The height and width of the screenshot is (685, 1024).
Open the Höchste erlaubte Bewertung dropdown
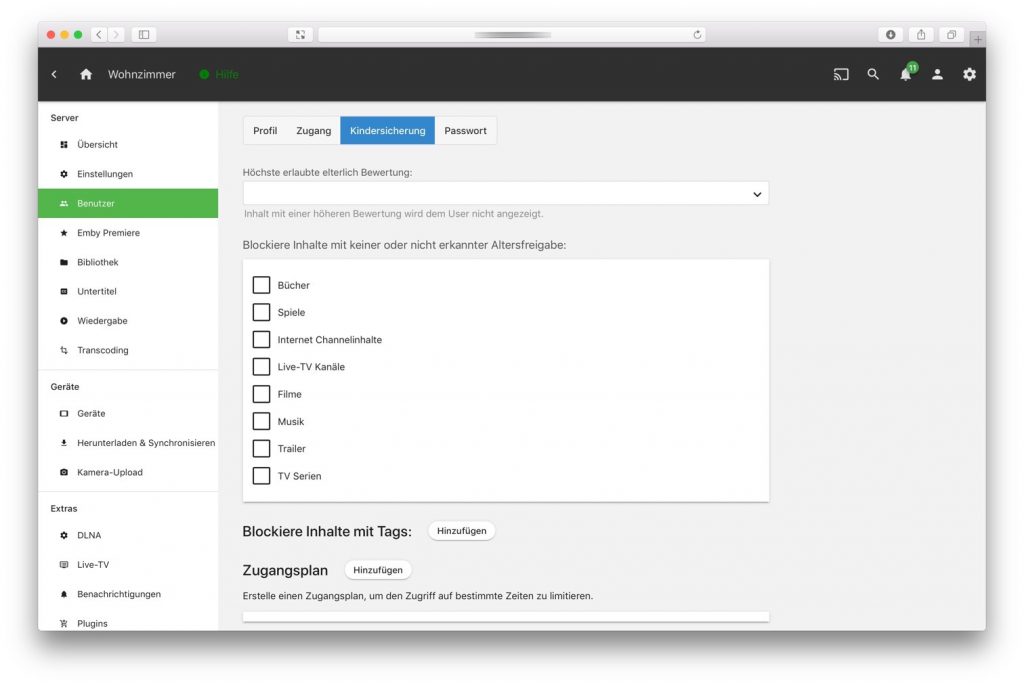505,193
